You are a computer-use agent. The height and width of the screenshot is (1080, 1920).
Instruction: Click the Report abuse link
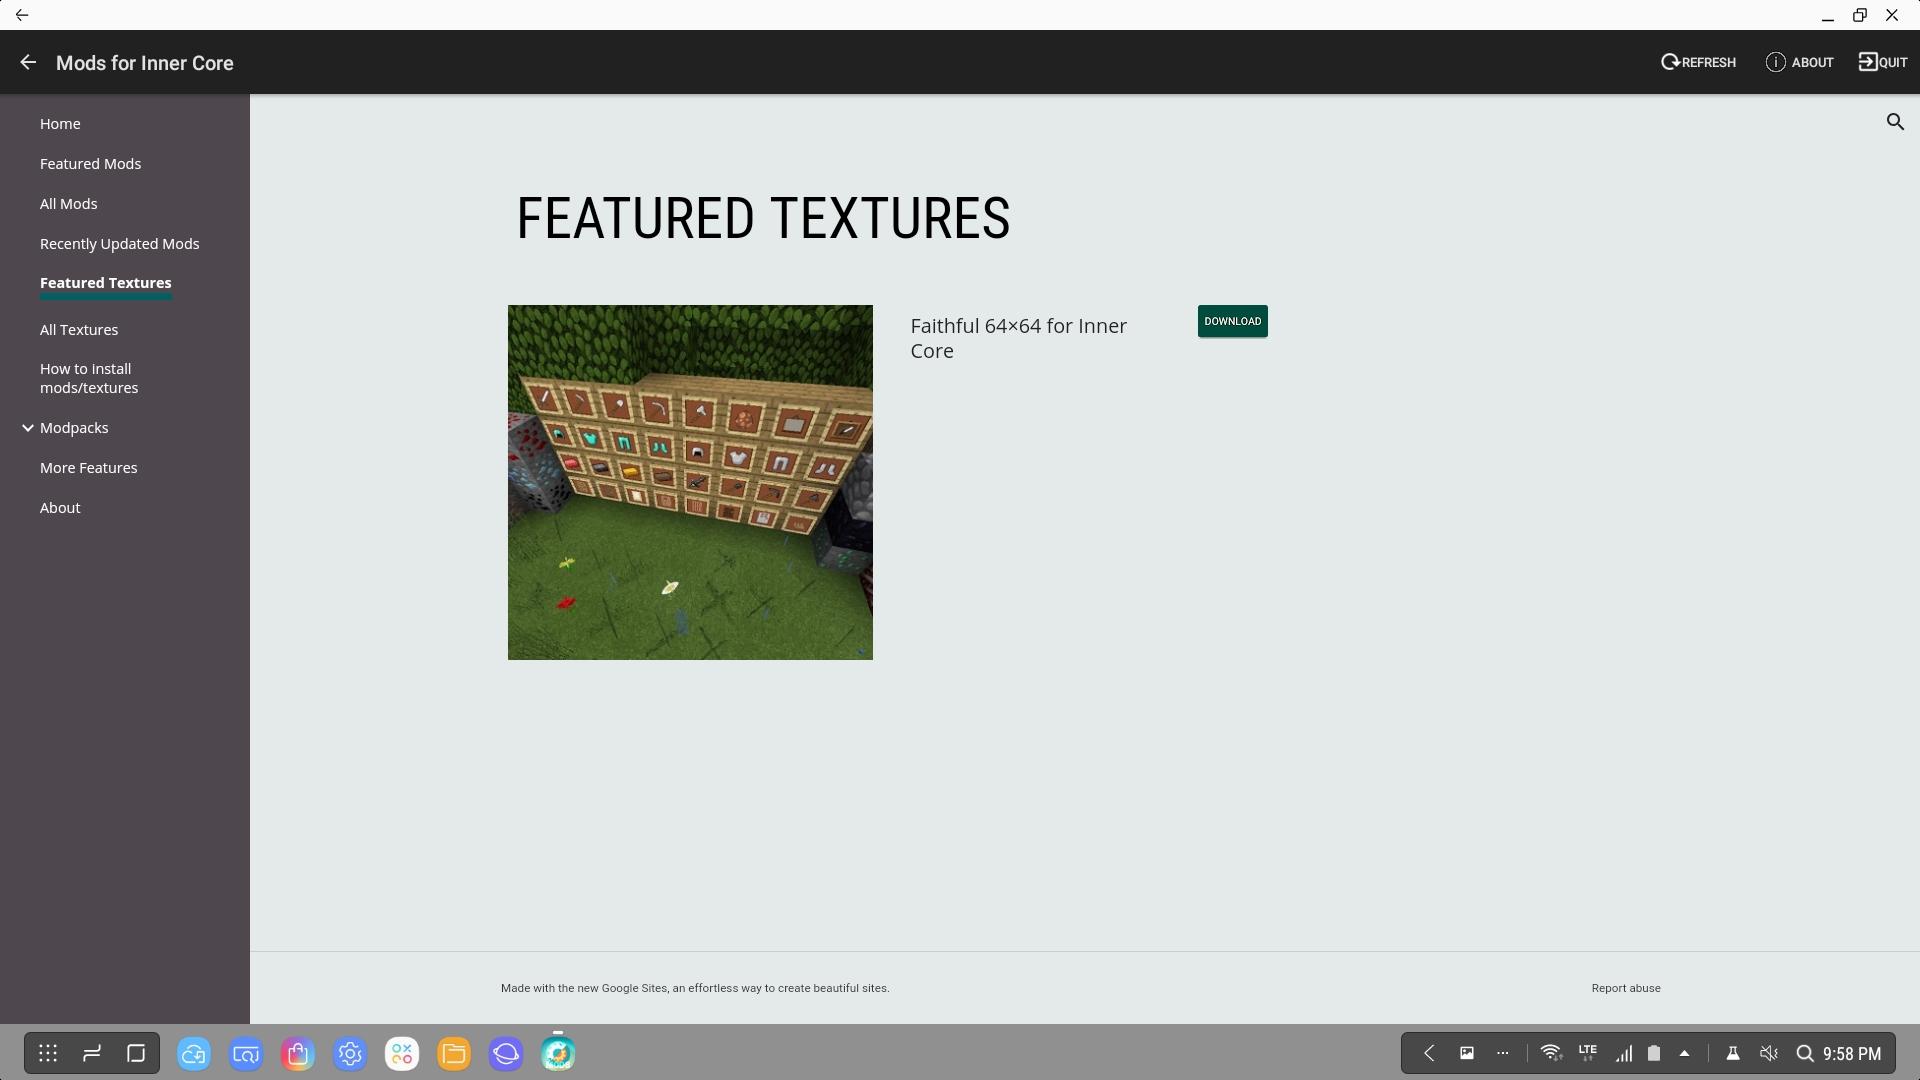pyautogui.click(x=1626, y=988)
